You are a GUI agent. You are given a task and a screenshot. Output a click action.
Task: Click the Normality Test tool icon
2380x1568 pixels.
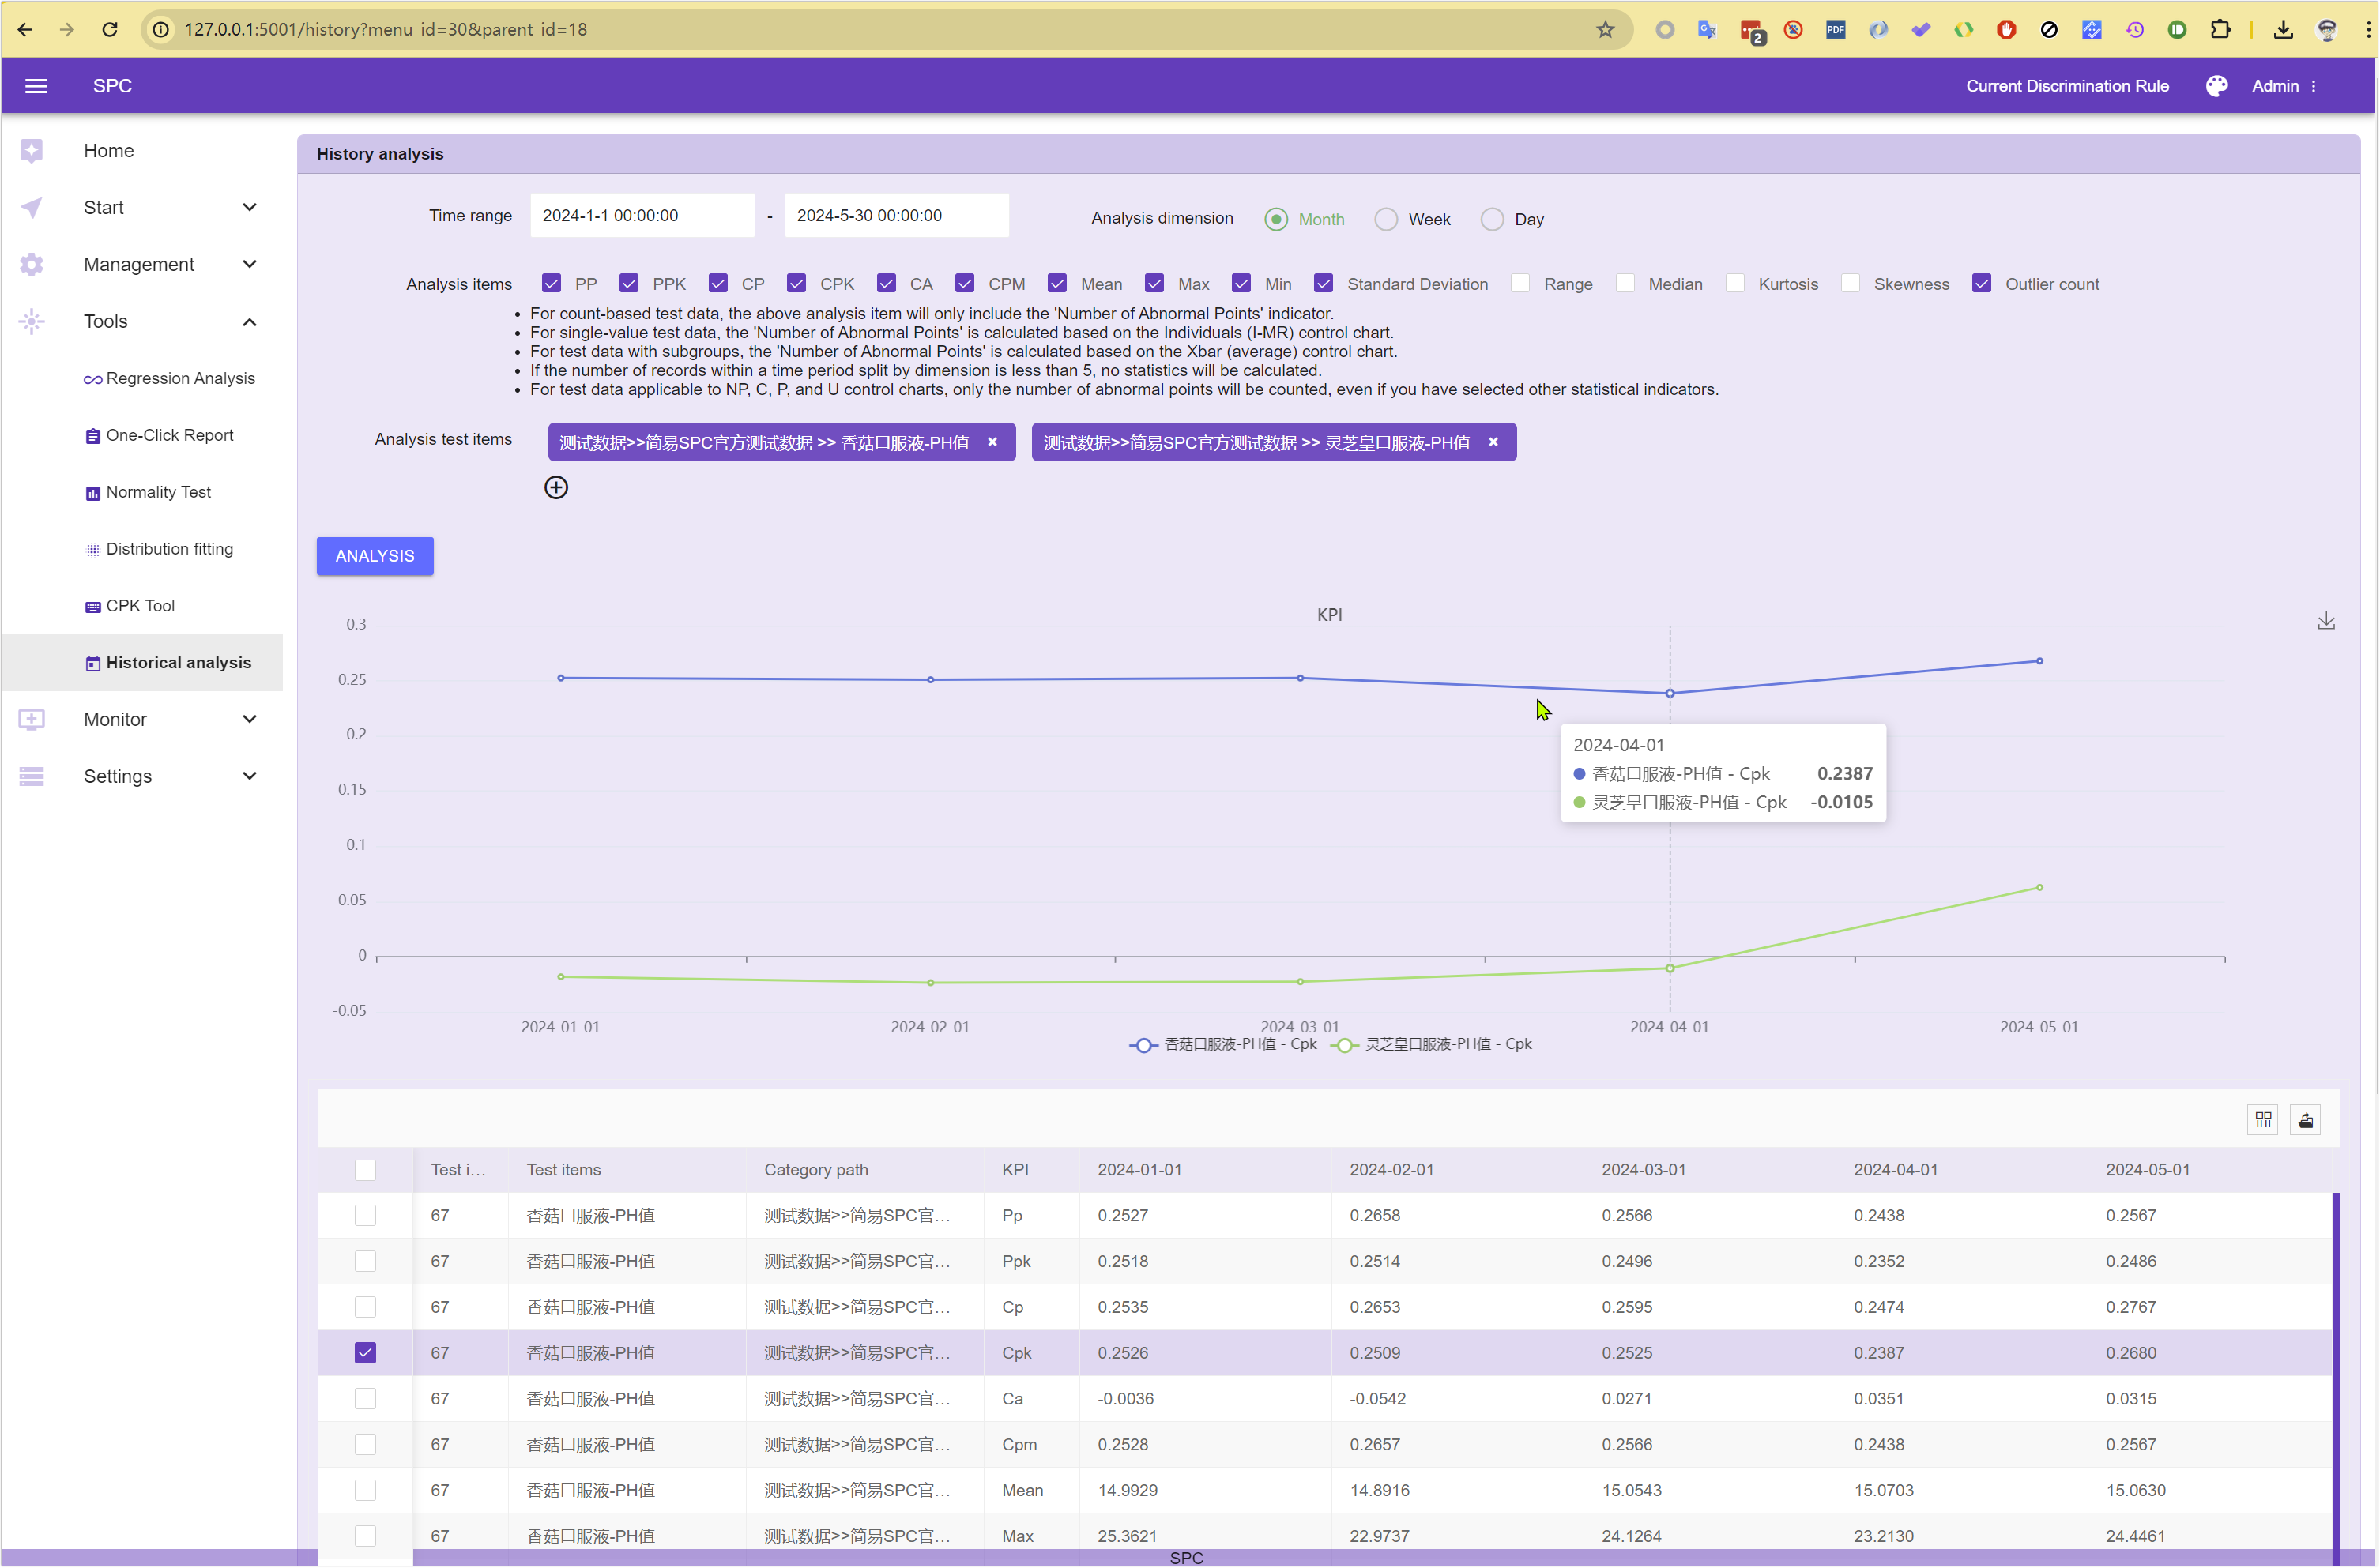click(92, 492)
